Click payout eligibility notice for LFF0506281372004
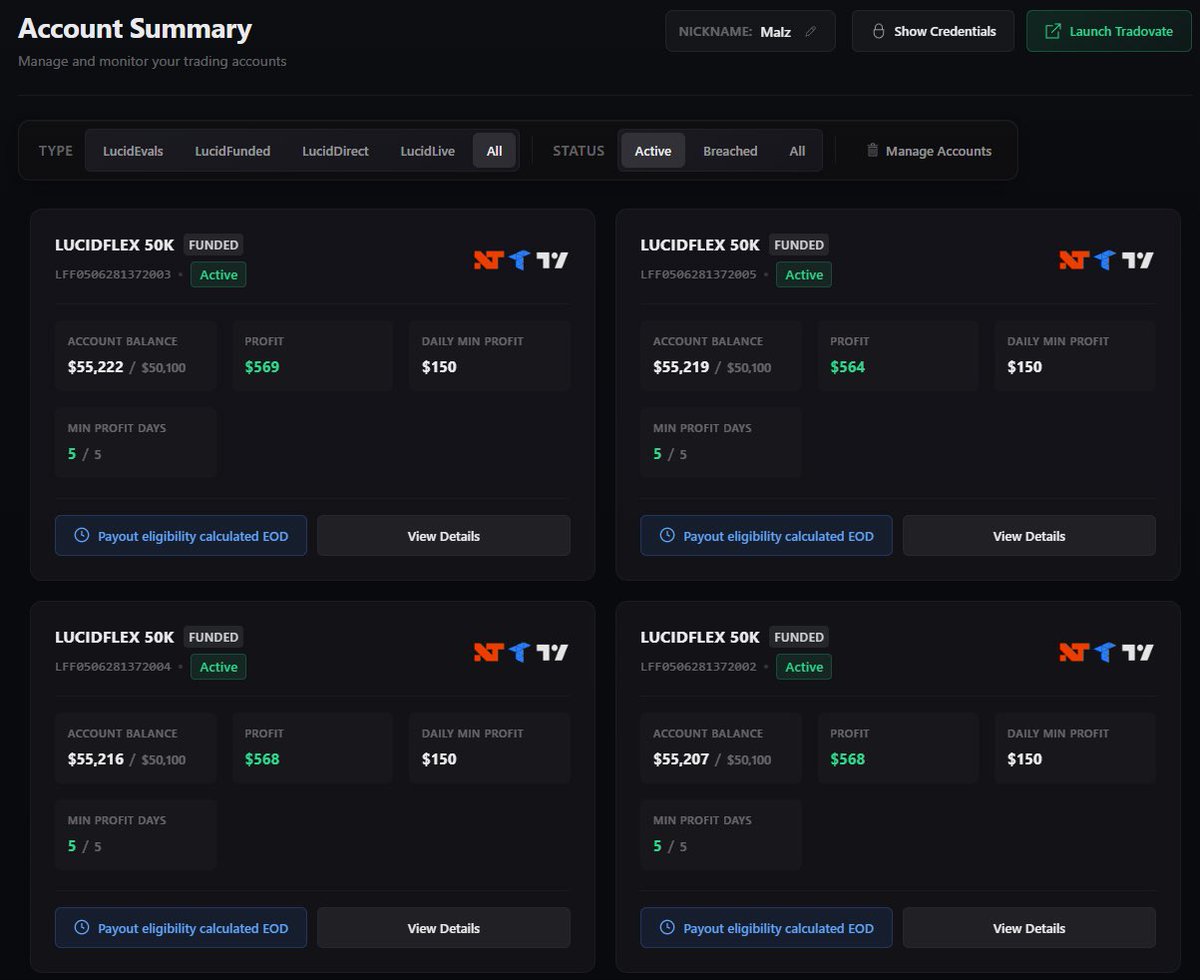Image resolution: width=1200 pixels, height=980 pixels. pyautogui.click(x=181, y=928)
